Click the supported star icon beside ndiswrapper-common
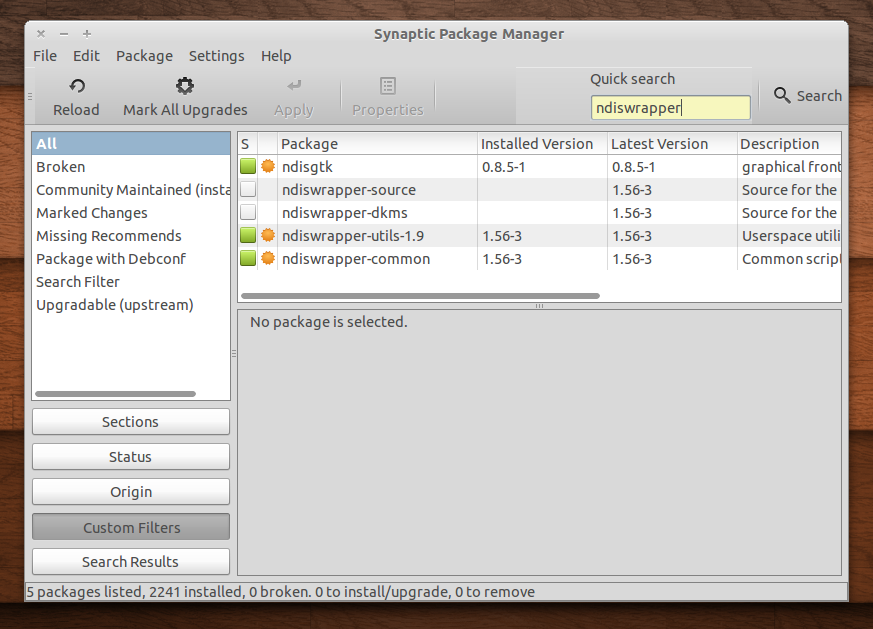The height and width of the screenshot is (629, 873). pyautogui.click(x=268, y=258)
